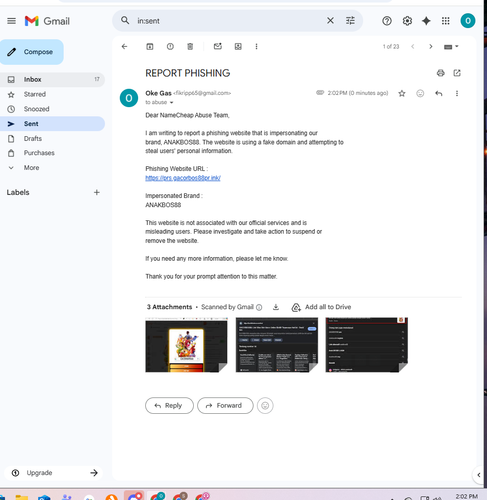
Task: Open the Snoozed folder
Action: tap(52, 109)
